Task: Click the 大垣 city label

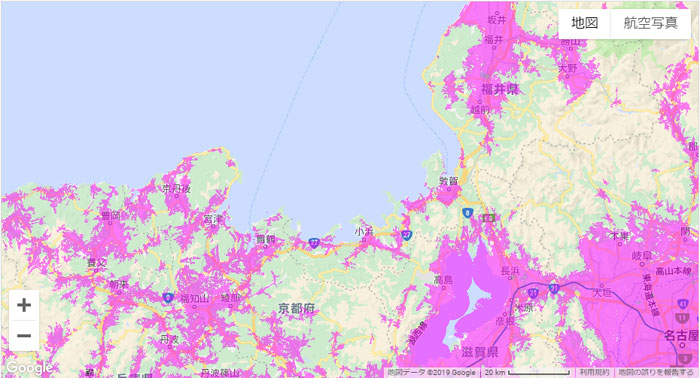Action: [x=602, y=293]
